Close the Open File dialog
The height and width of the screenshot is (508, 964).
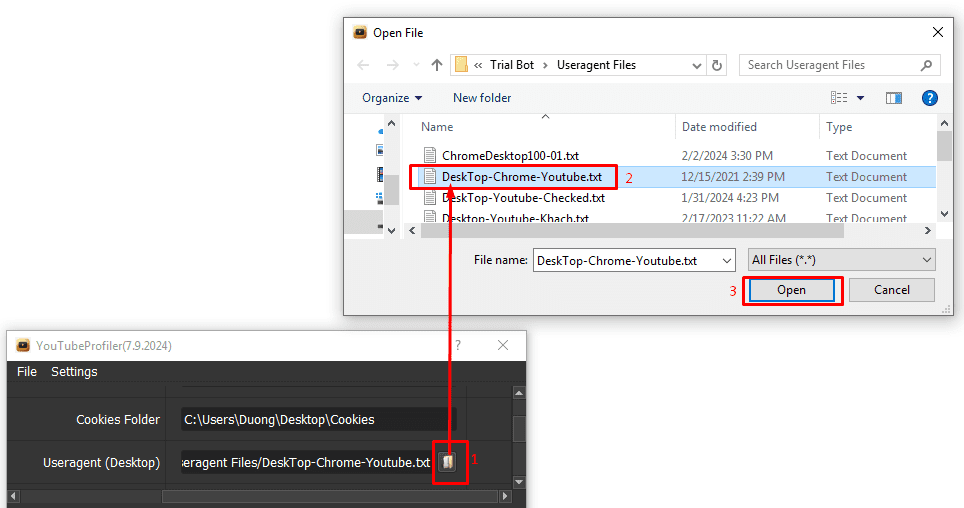(x=938, y=32)
